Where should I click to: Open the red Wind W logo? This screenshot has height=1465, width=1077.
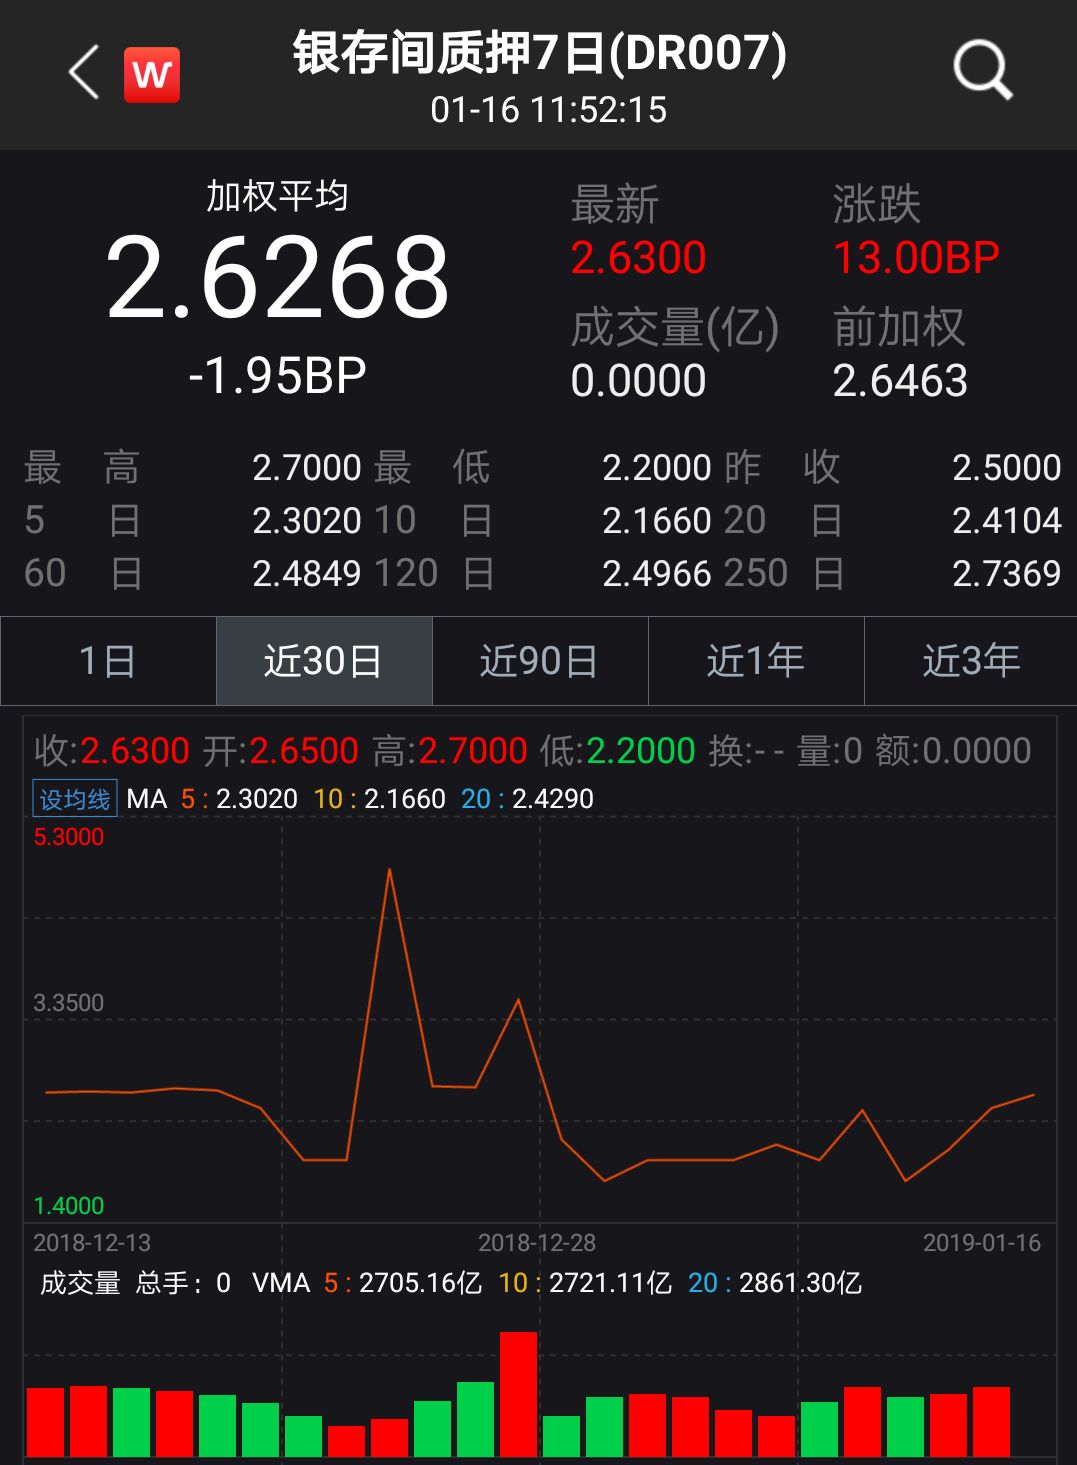tap(152, 75)
